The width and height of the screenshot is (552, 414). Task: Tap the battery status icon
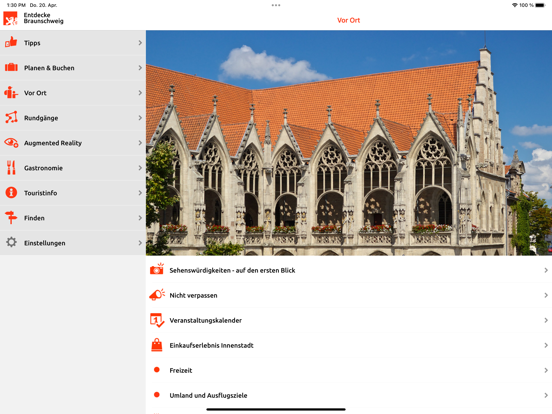click(540, 5)
